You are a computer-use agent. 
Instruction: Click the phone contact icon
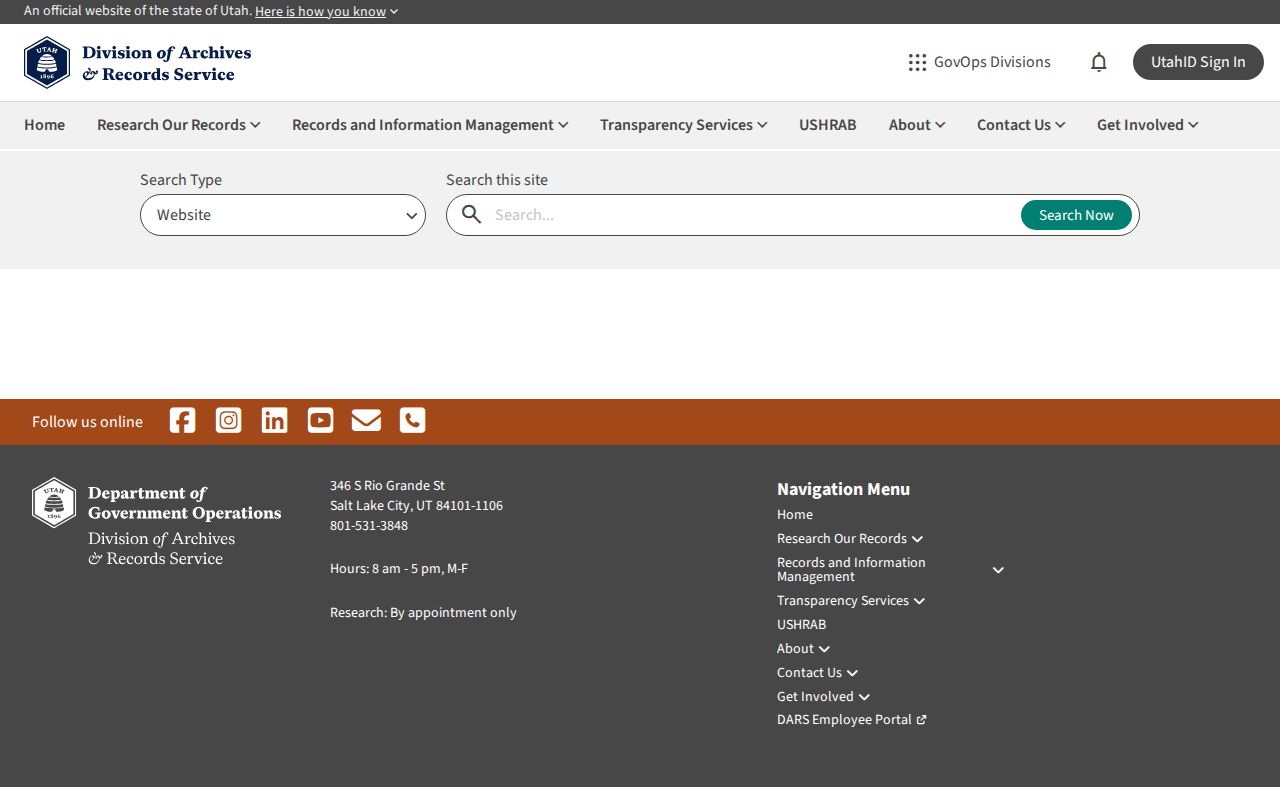pos(412,420)
